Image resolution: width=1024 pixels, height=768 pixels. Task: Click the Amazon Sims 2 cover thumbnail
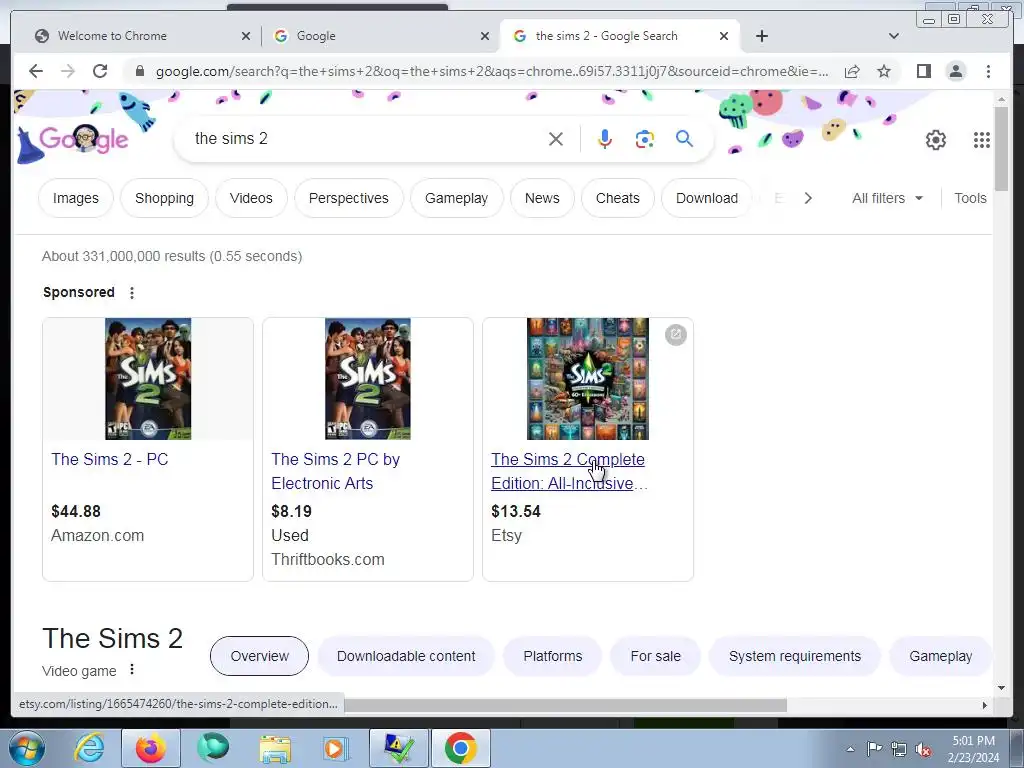click(x=148, y=379)
